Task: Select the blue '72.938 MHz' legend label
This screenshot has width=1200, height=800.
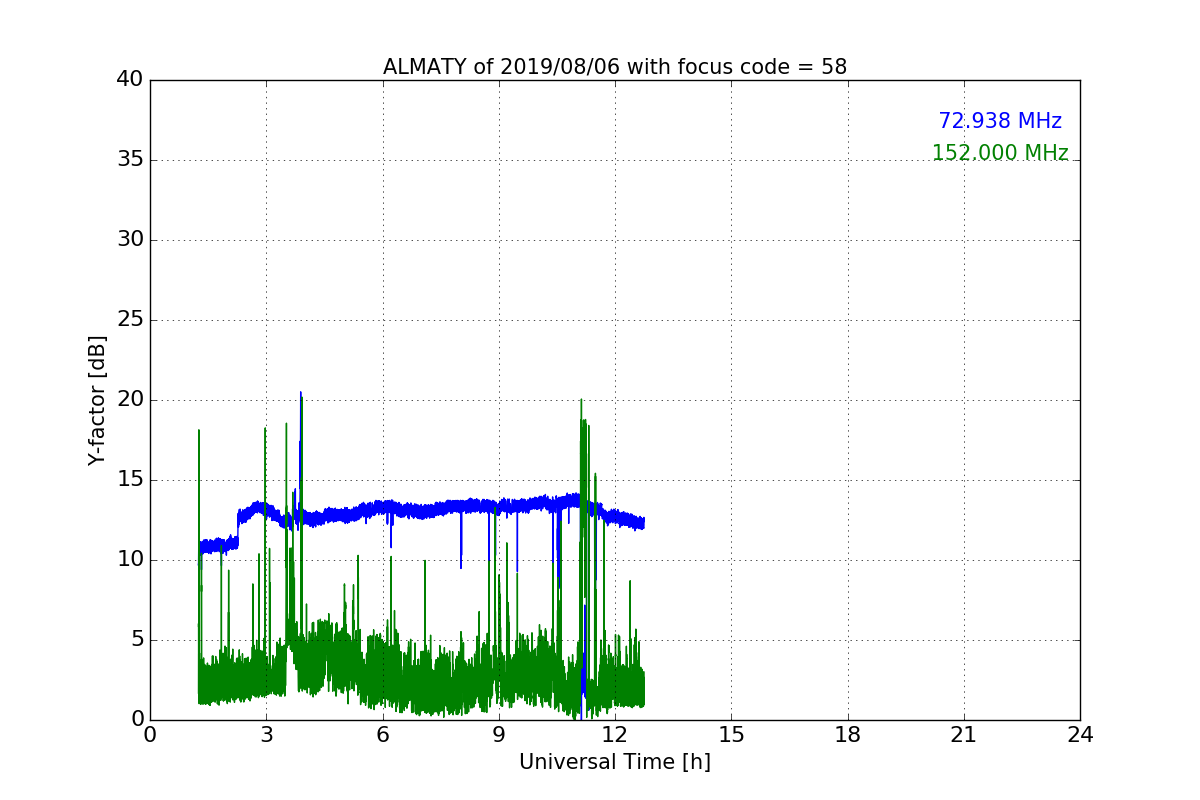Action: tap(1000, 121)
